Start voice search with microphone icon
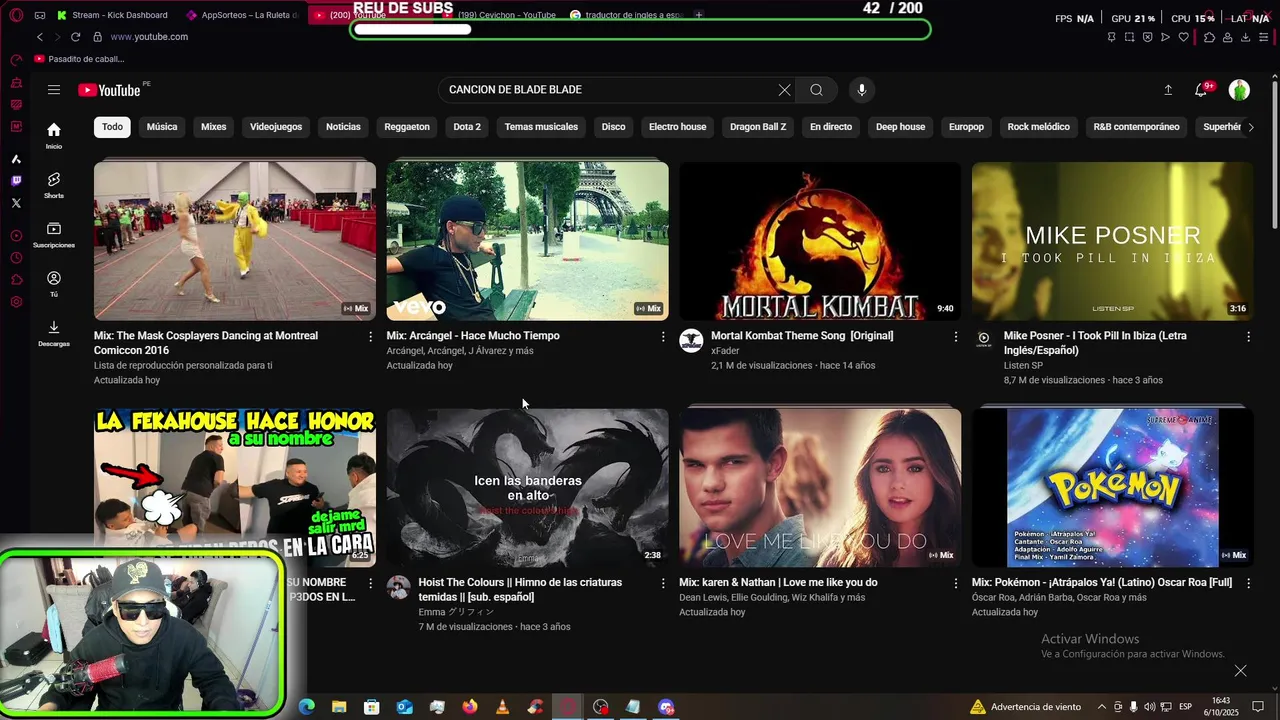1280x720 pixels. 862,90
